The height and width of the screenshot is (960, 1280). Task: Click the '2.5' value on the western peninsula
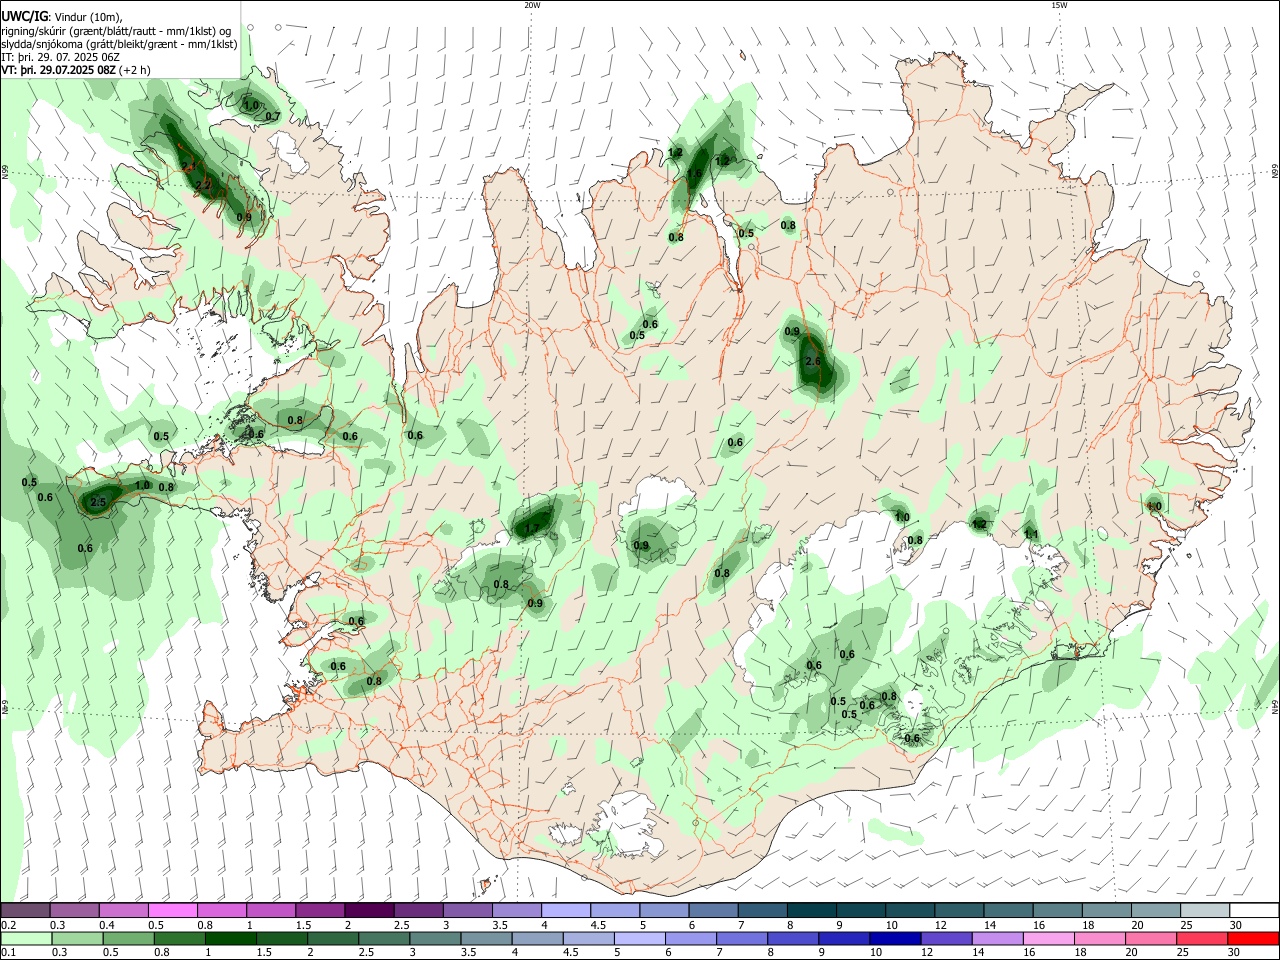click(x=98, y=502)
